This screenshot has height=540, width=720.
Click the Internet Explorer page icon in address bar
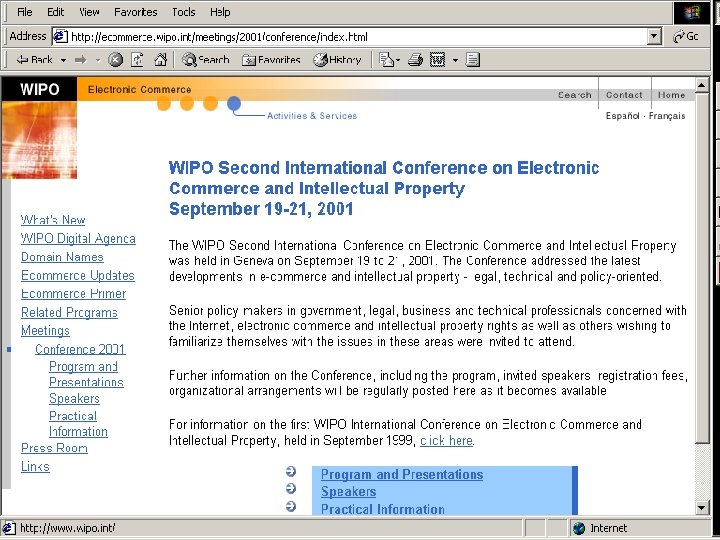coord(60,37)
